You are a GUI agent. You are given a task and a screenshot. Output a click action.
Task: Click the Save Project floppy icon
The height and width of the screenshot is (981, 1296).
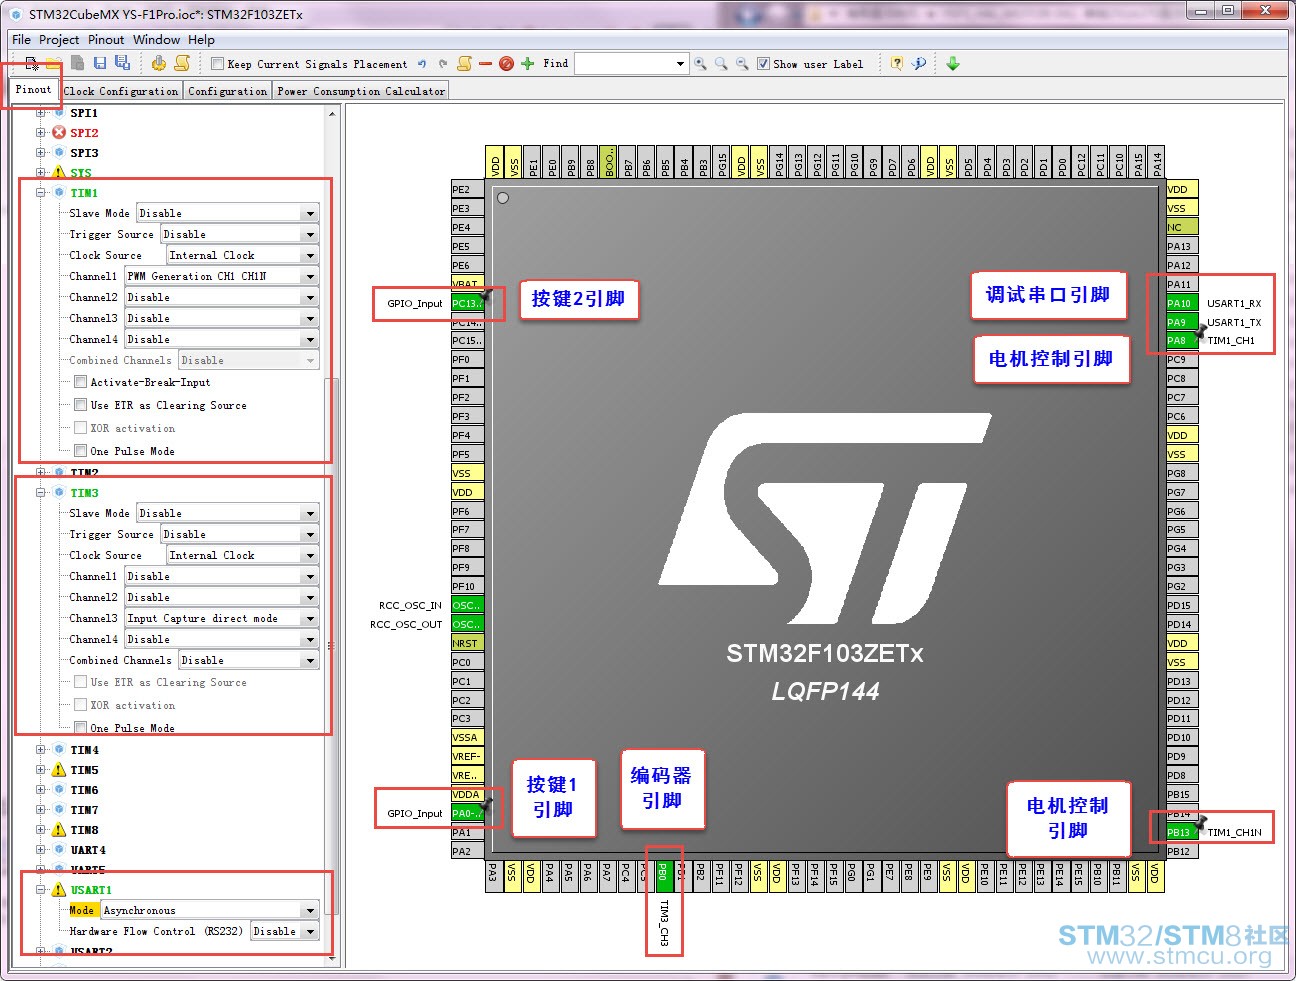pos(100,63)
